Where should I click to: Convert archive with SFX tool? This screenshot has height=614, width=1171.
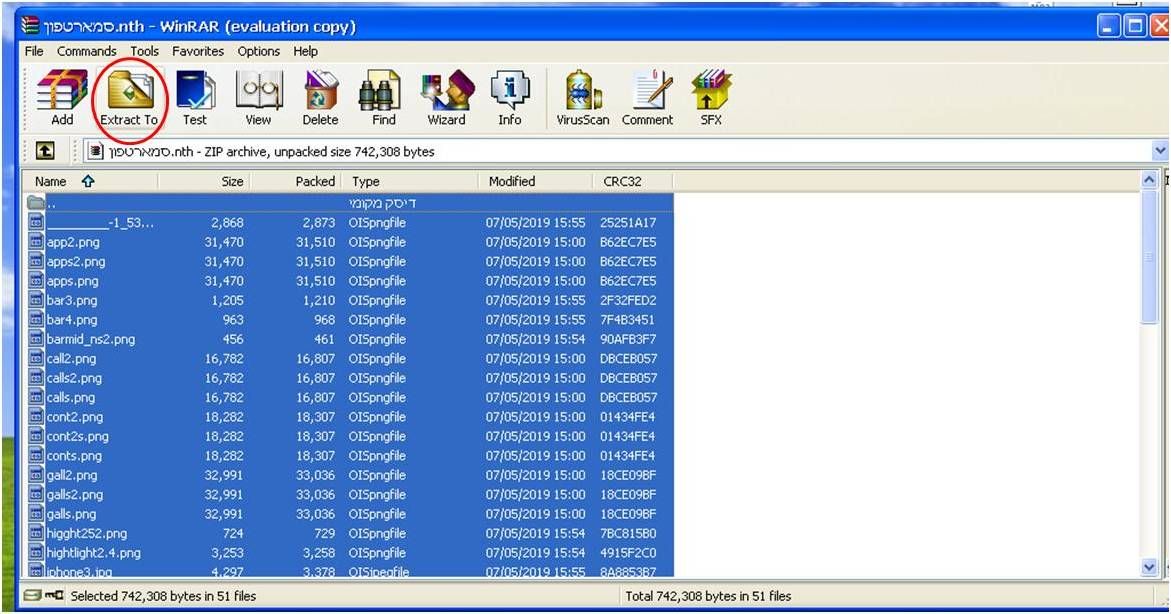coord(711,98)
